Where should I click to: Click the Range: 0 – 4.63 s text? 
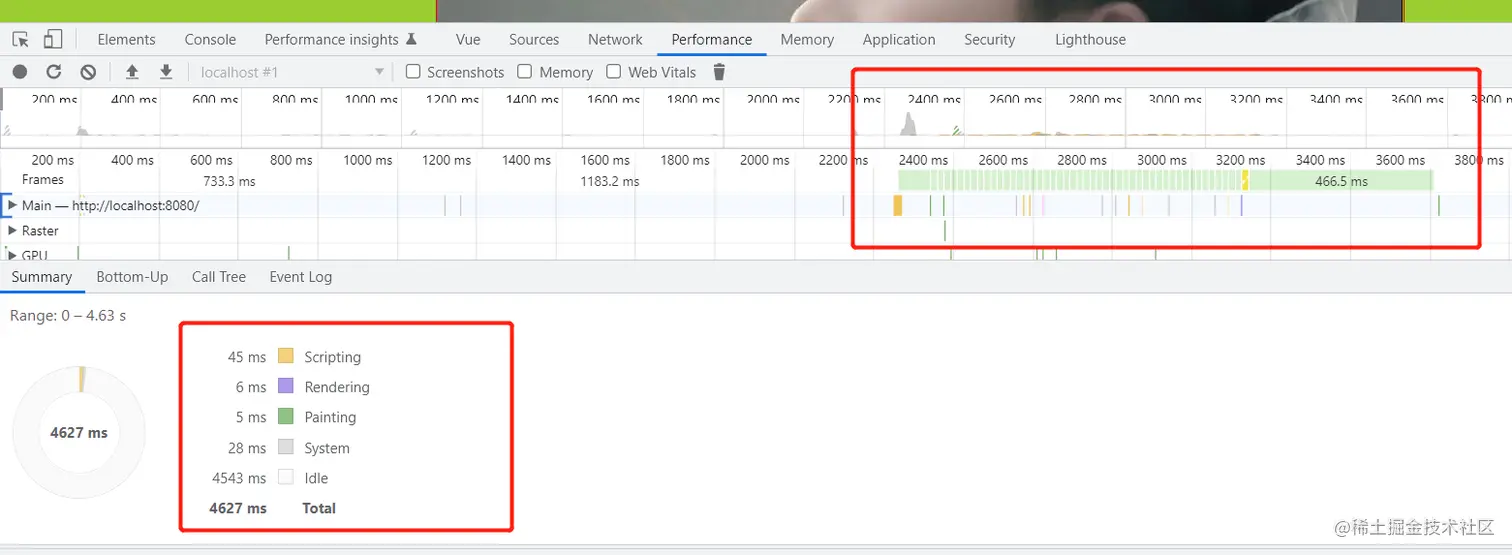(x=68, y=316)
